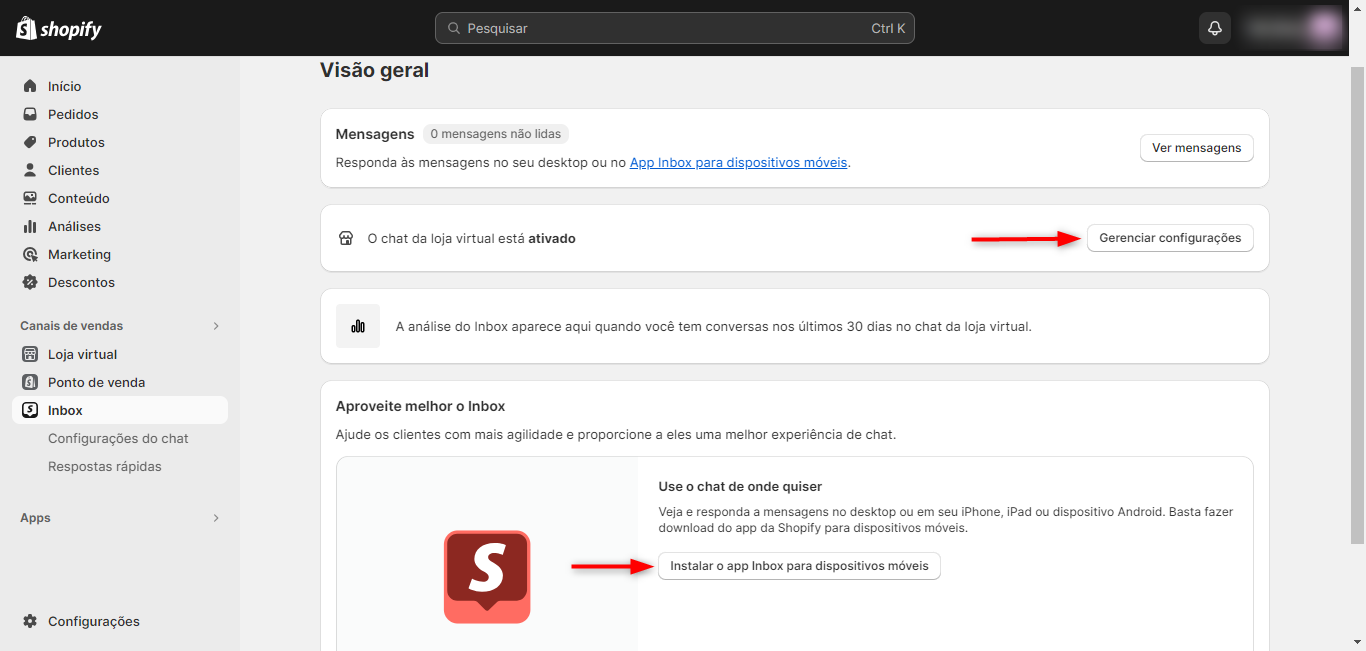This screenshot has height=651, width=1366.
Task: Open Análises via the bar chart icon
Action: [30, 226]
